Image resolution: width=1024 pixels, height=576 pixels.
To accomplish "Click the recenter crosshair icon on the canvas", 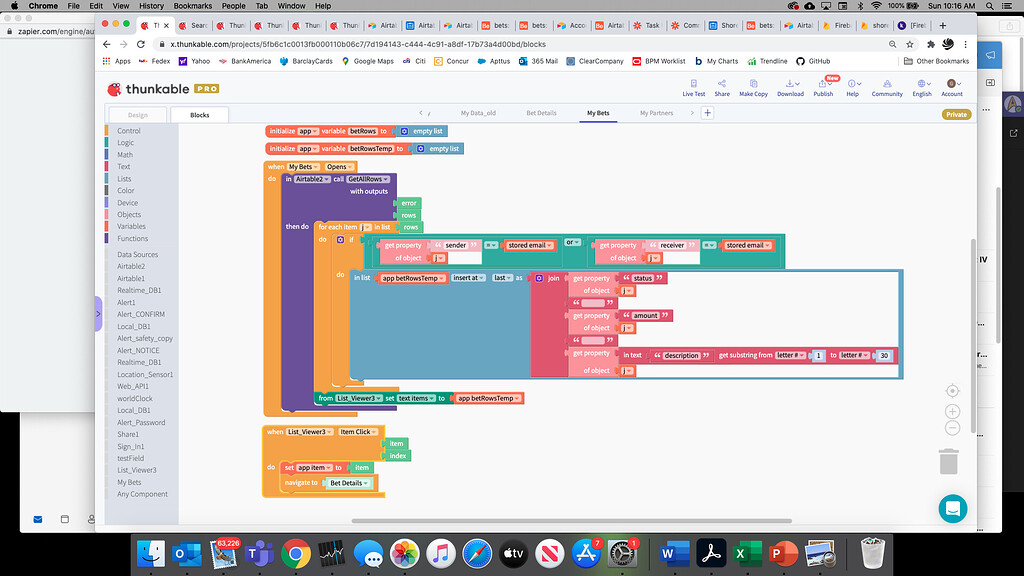I will tap(951, 390).
